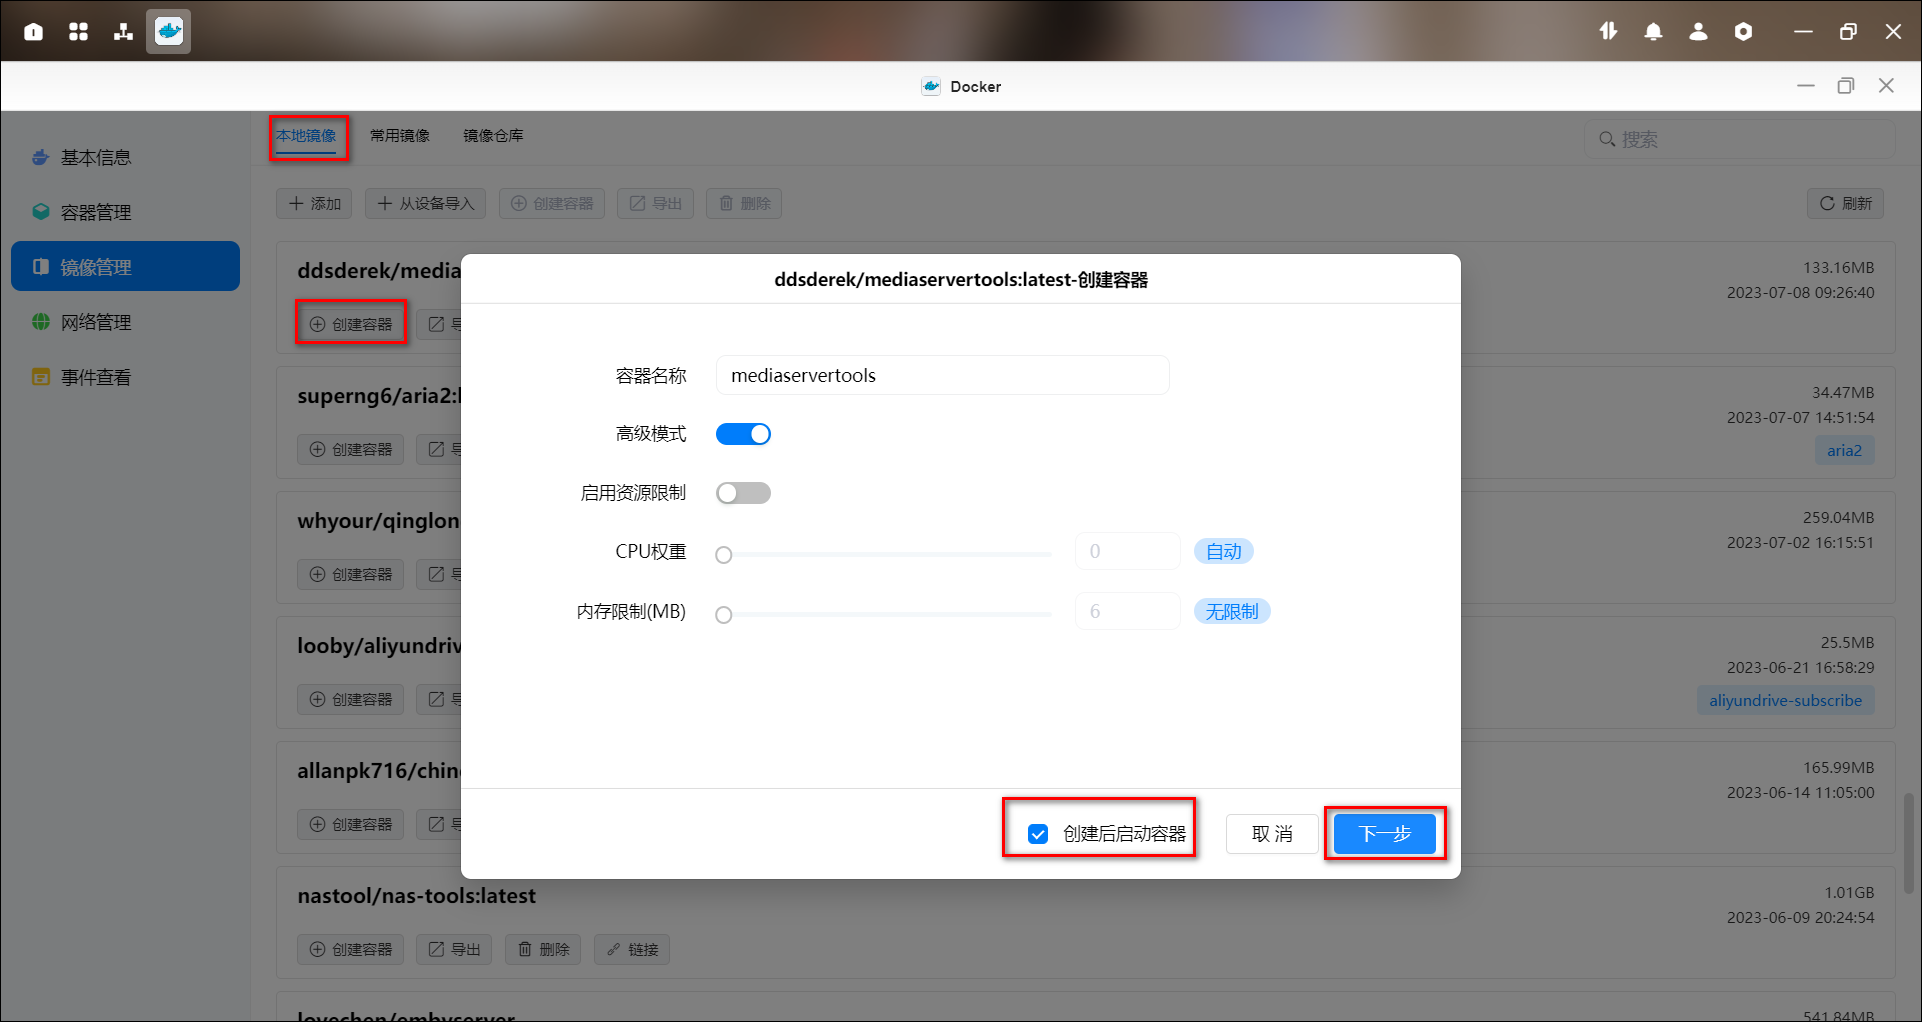Image resolution: width=1922 pixels, height=1022 pixels.
Task: Toggle the 高级模式 switch off
Action: click(x=743, y=434)
